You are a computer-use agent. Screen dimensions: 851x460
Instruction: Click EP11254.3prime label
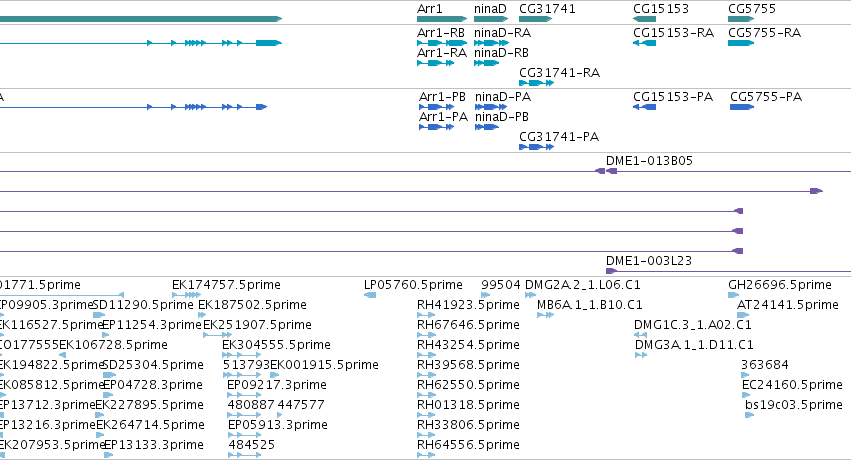coord(152,325)
